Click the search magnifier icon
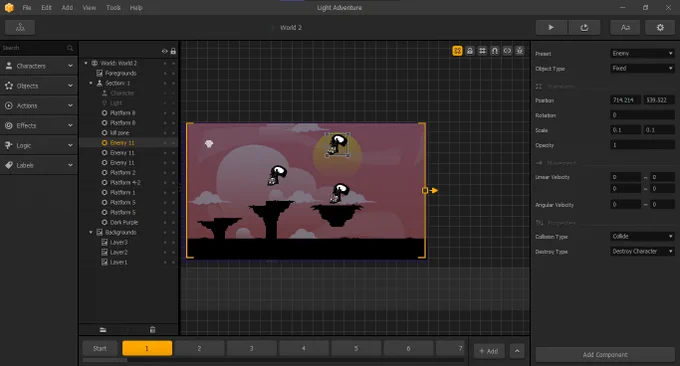The height and width of the screenshot is (366, 680). point(70,48)
